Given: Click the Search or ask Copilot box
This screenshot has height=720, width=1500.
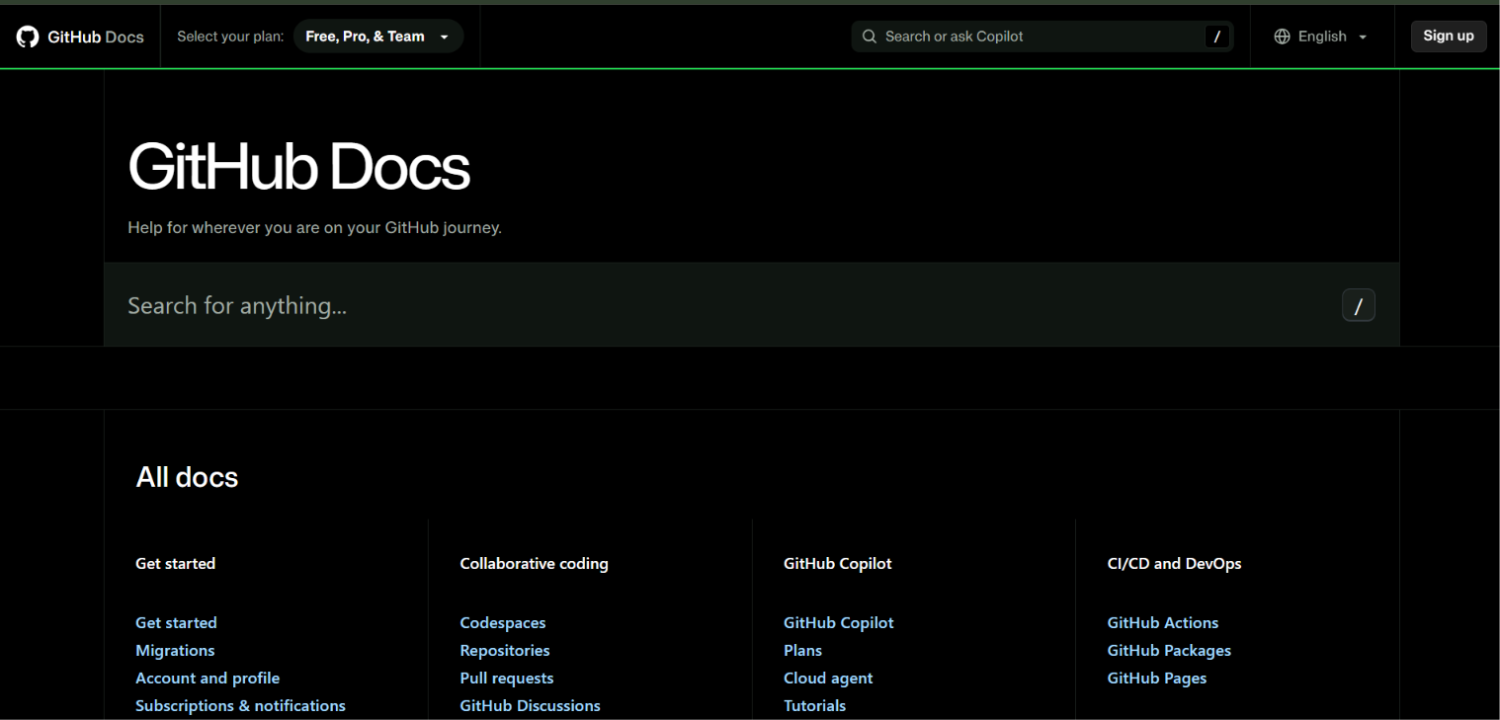Looking at the screenshot, I should pos(1042,37).
